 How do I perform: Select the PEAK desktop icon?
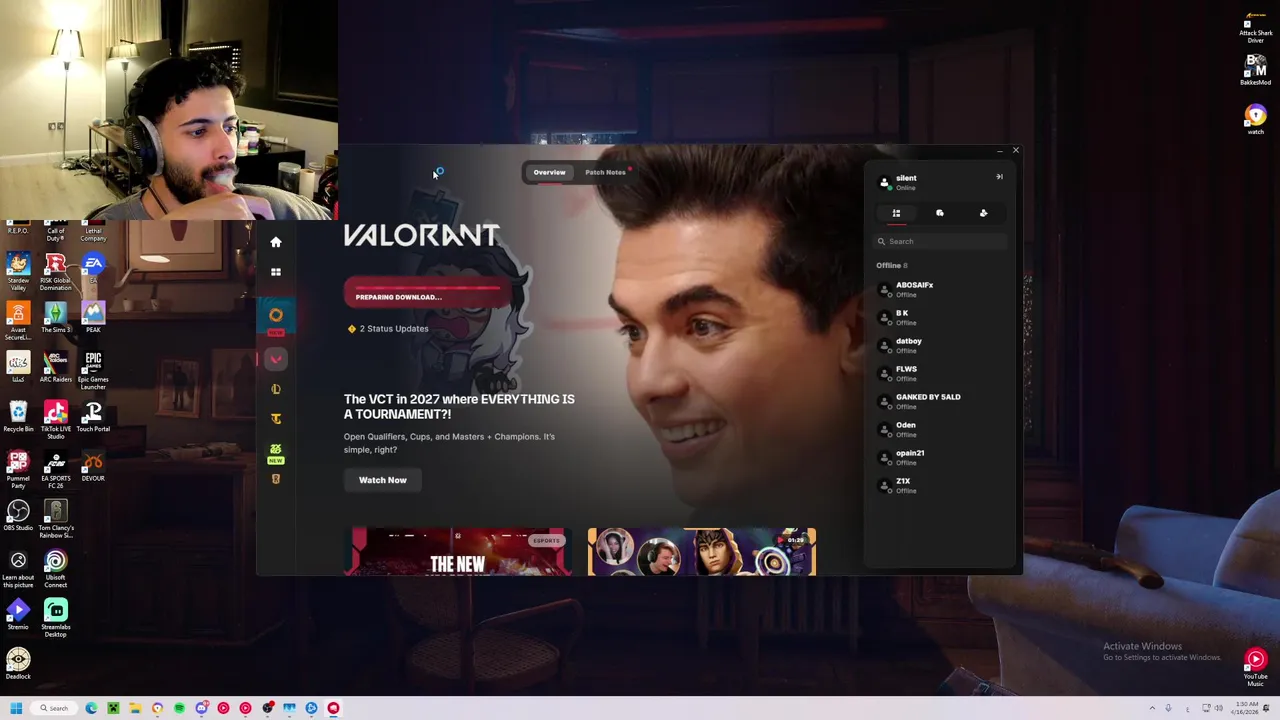pos(93,318)
